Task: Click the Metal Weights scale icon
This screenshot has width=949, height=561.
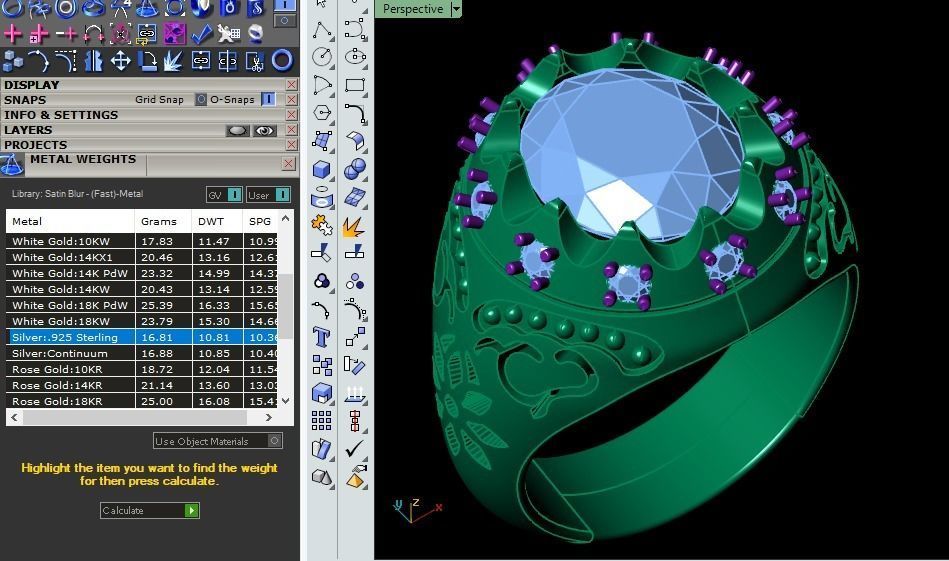Action: click(11, 165)
